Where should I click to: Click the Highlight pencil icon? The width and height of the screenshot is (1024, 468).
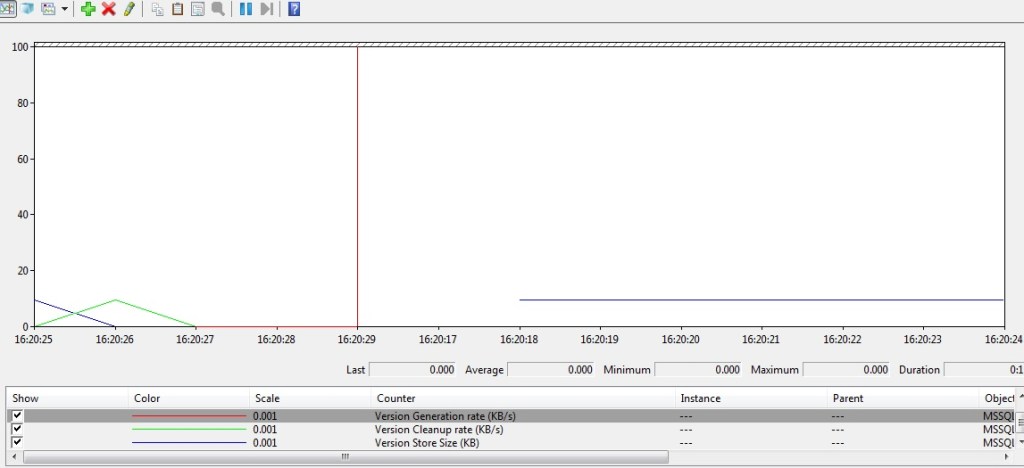click(128, 9)
